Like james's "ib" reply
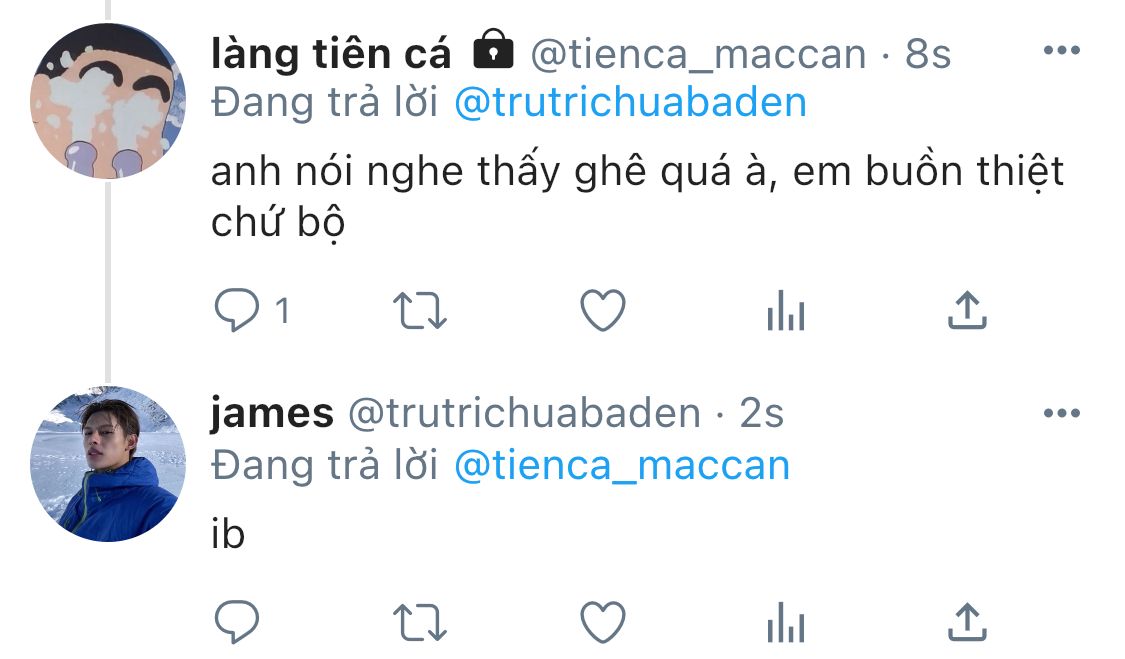Viewport: 1125px width, 659px height. coord(603,622)
